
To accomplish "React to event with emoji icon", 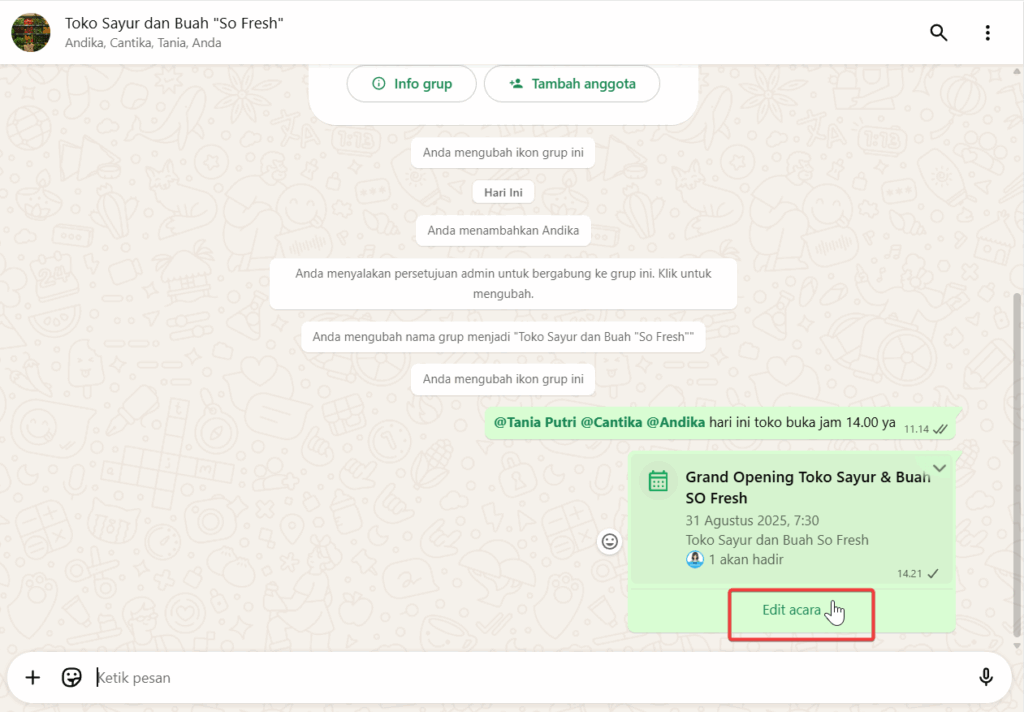I will 609,541.
